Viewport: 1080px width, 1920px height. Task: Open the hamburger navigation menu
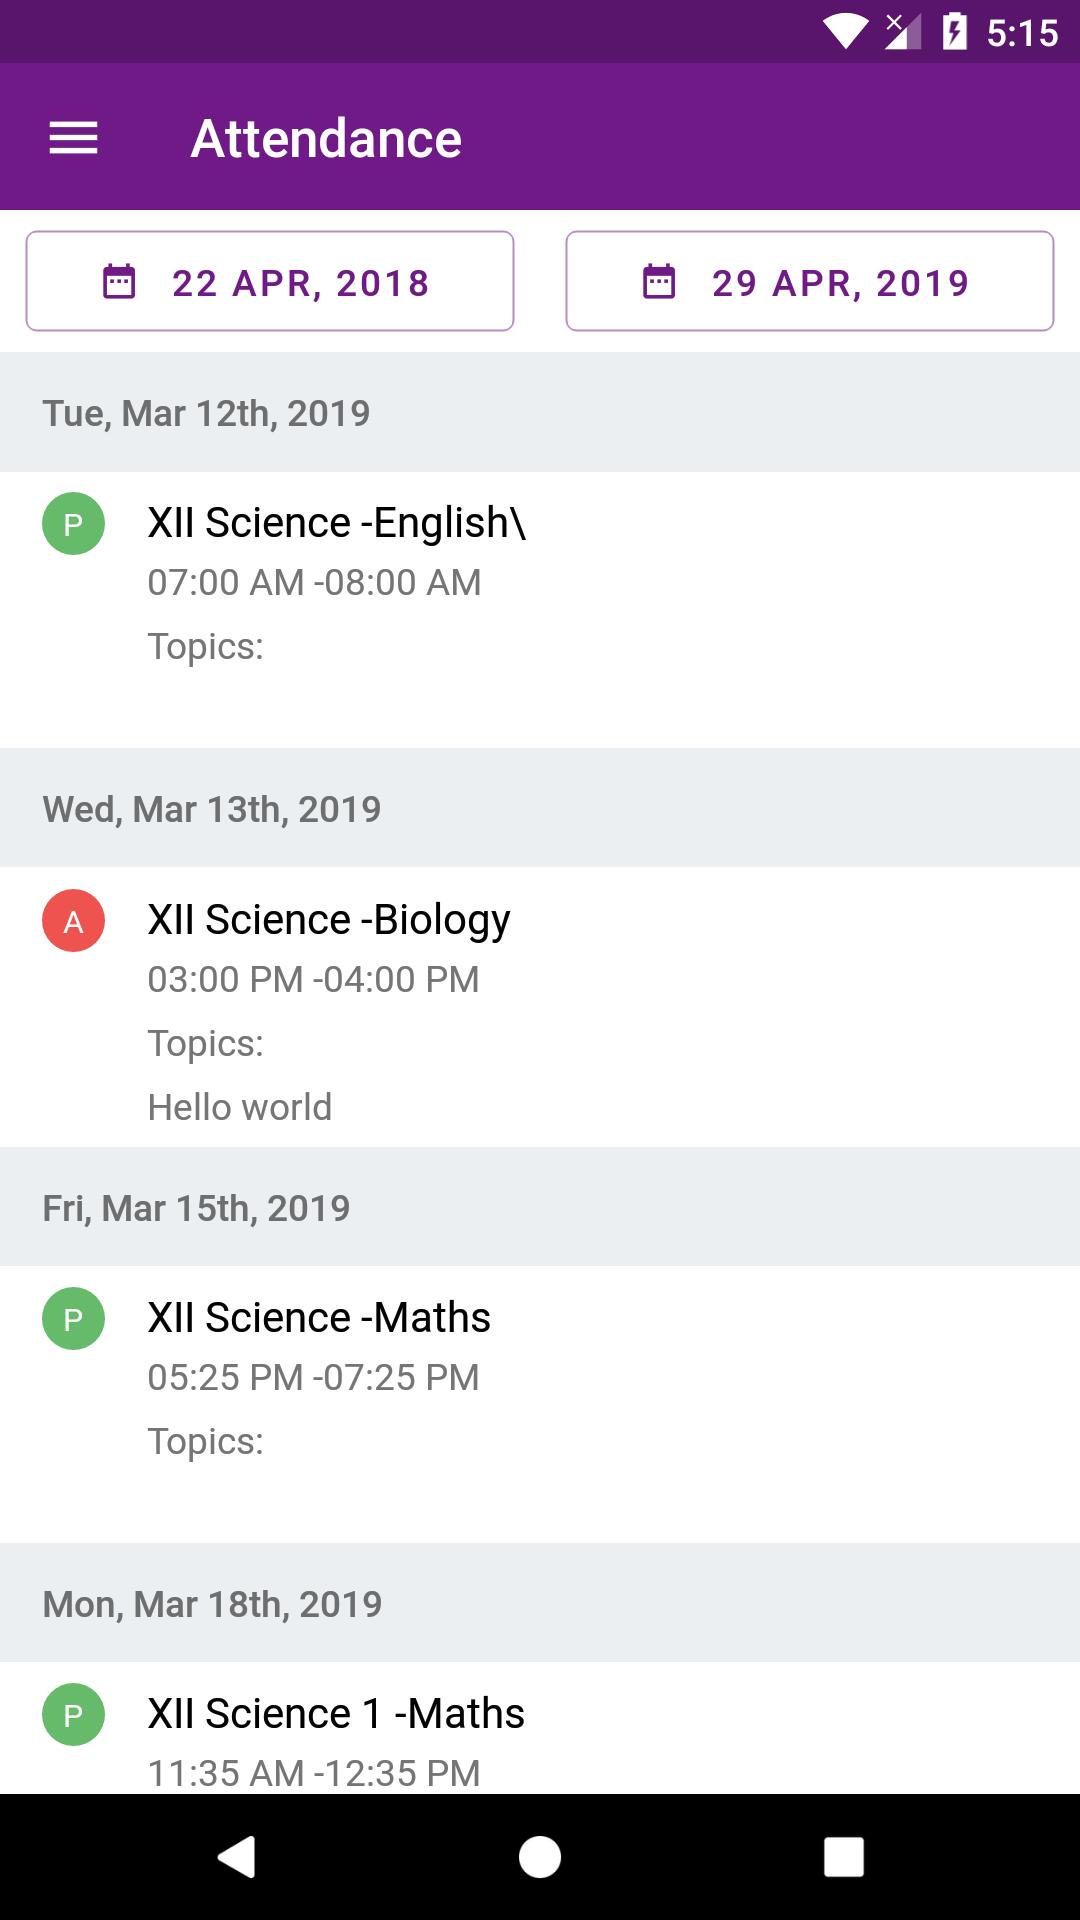pos(73,138)
